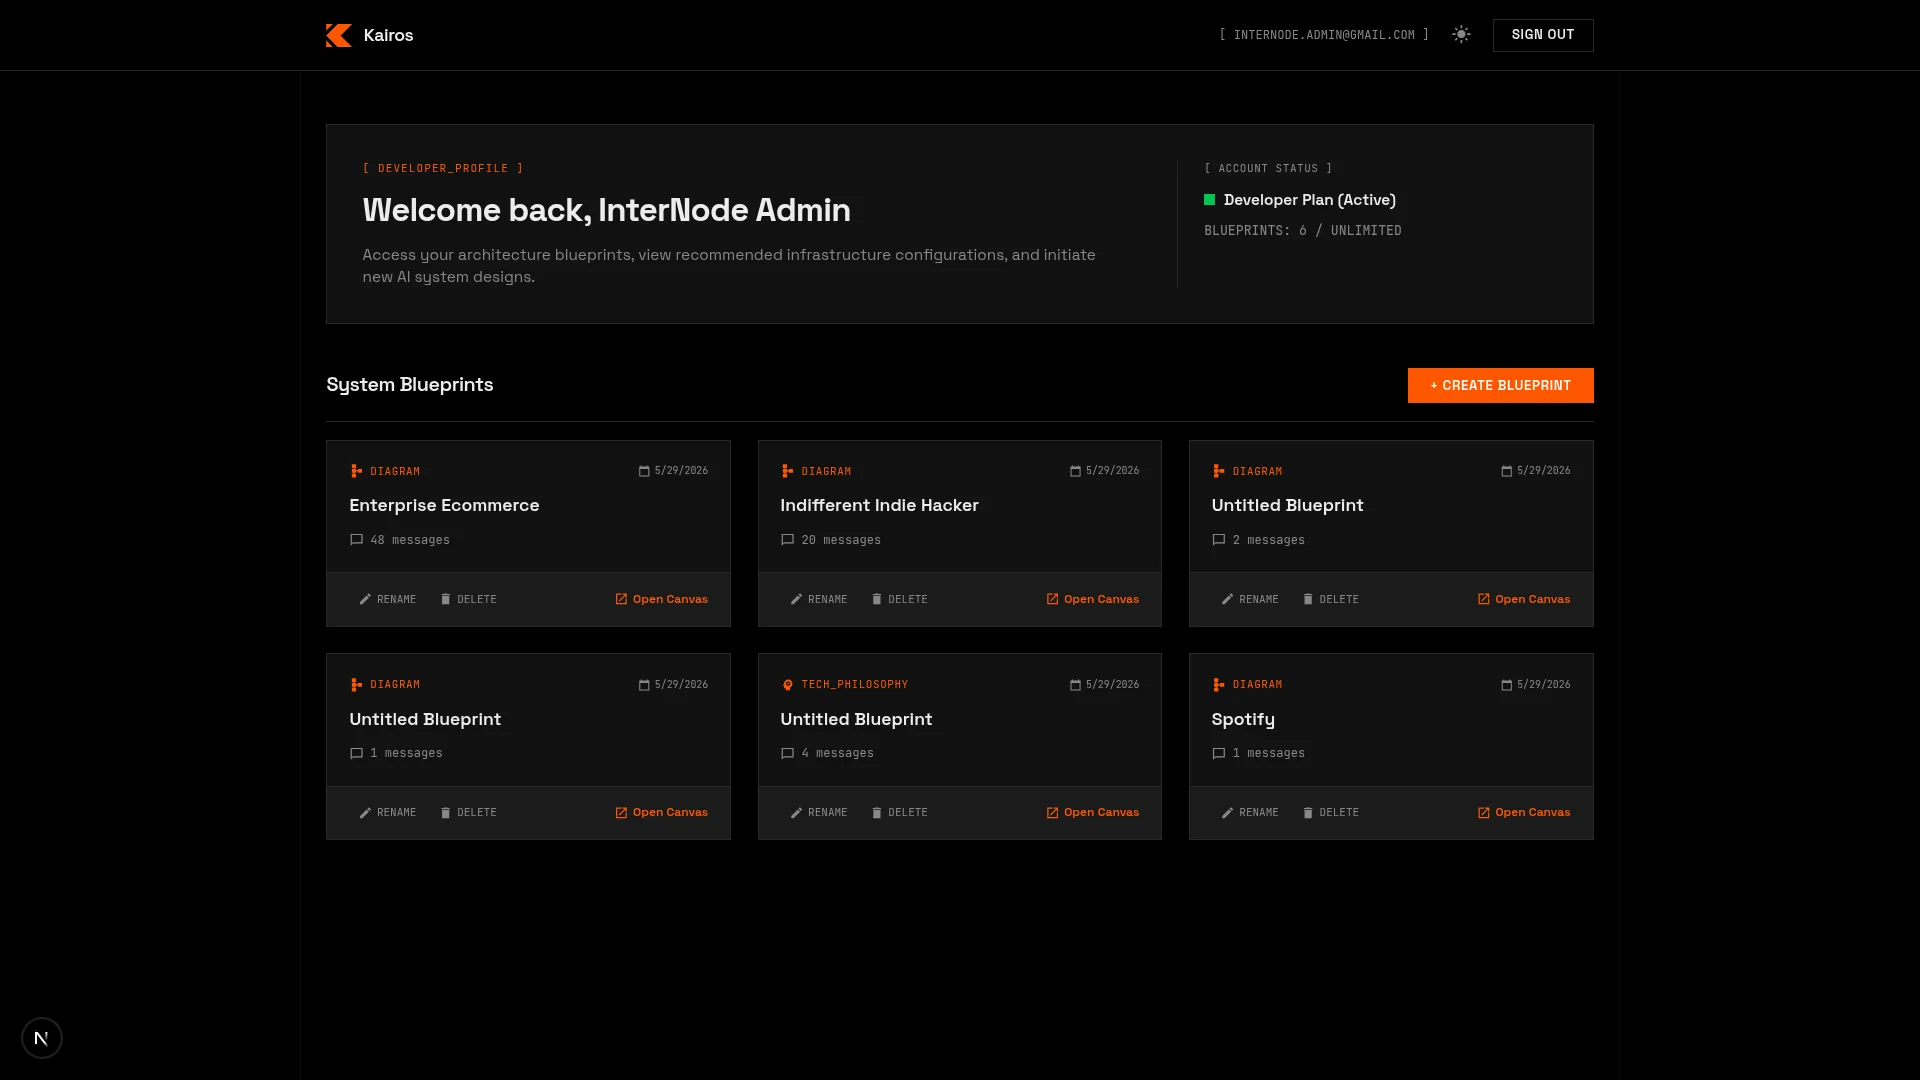Image resolution: width=1920 pixels, height=1080 pixels.
Task: Rename the Enterprise Ecommerce blueprint
Action: 388,599
